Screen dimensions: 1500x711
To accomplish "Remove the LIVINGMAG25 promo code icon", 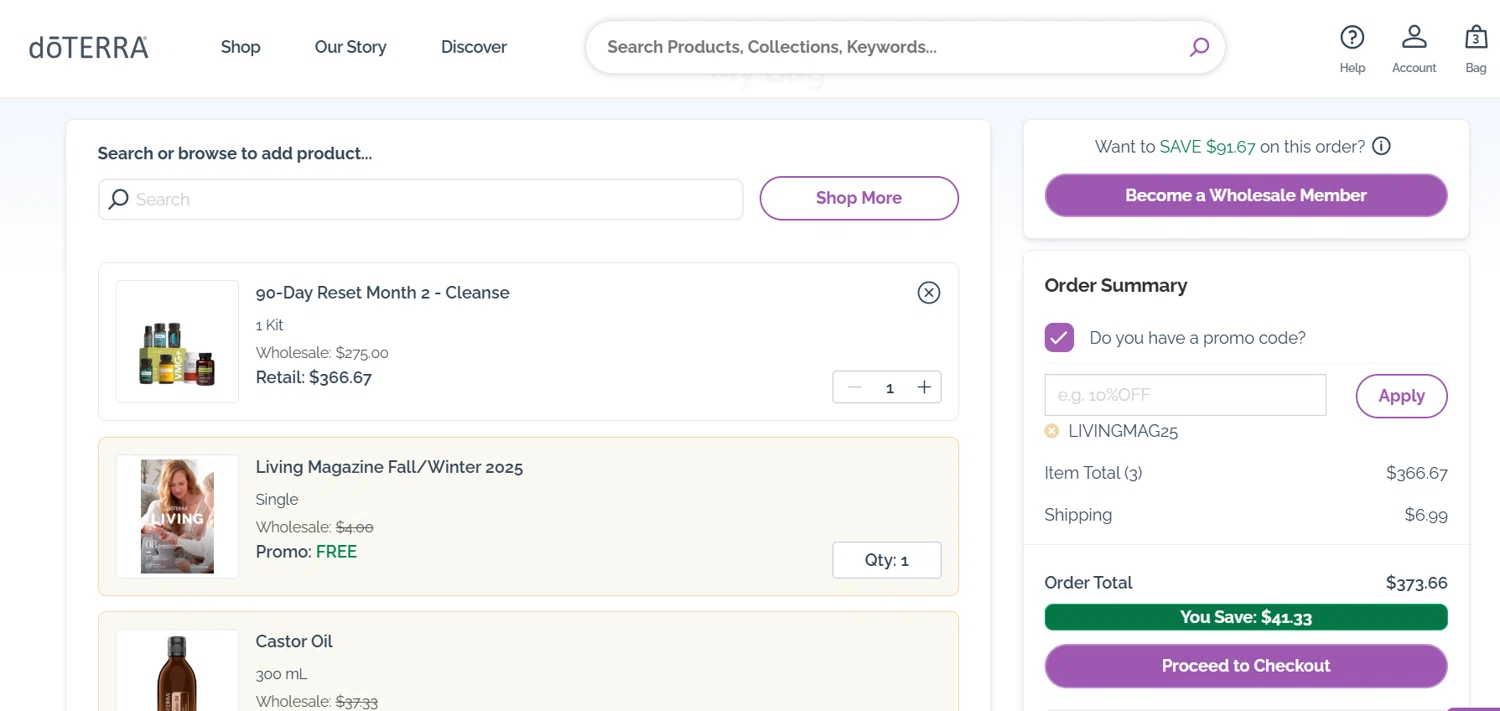I will [x=1052, y=431].
